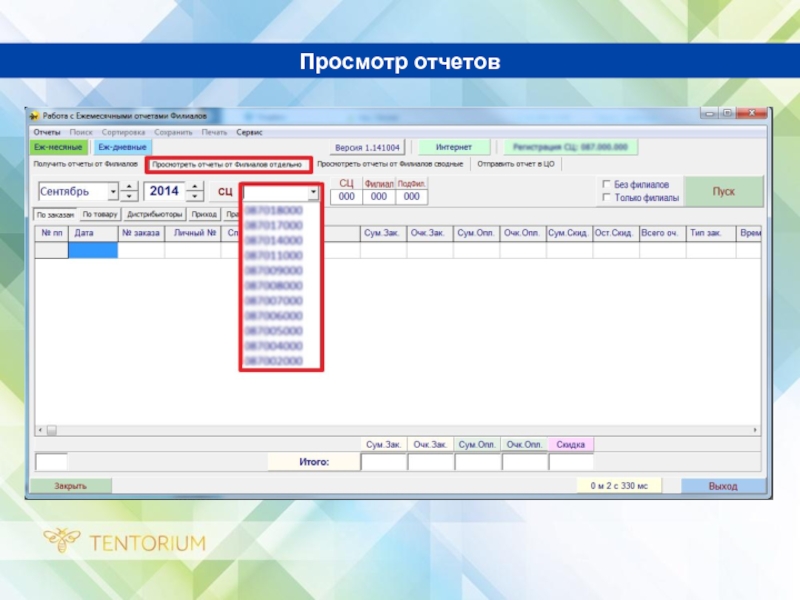Viewport: 800px width, 600px height.
Task: Choose 087017000 from the dropdown list
Action: click(x=274, y=226)
